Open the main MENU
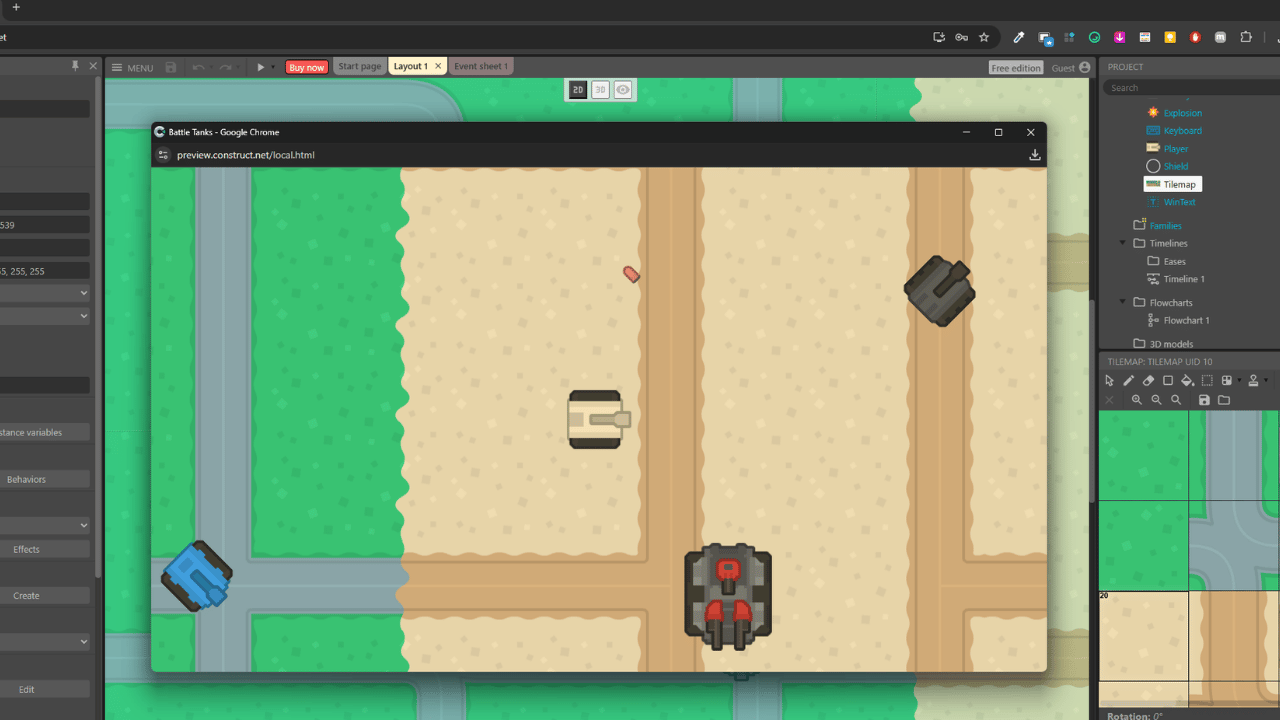 [x=132, y=68]
